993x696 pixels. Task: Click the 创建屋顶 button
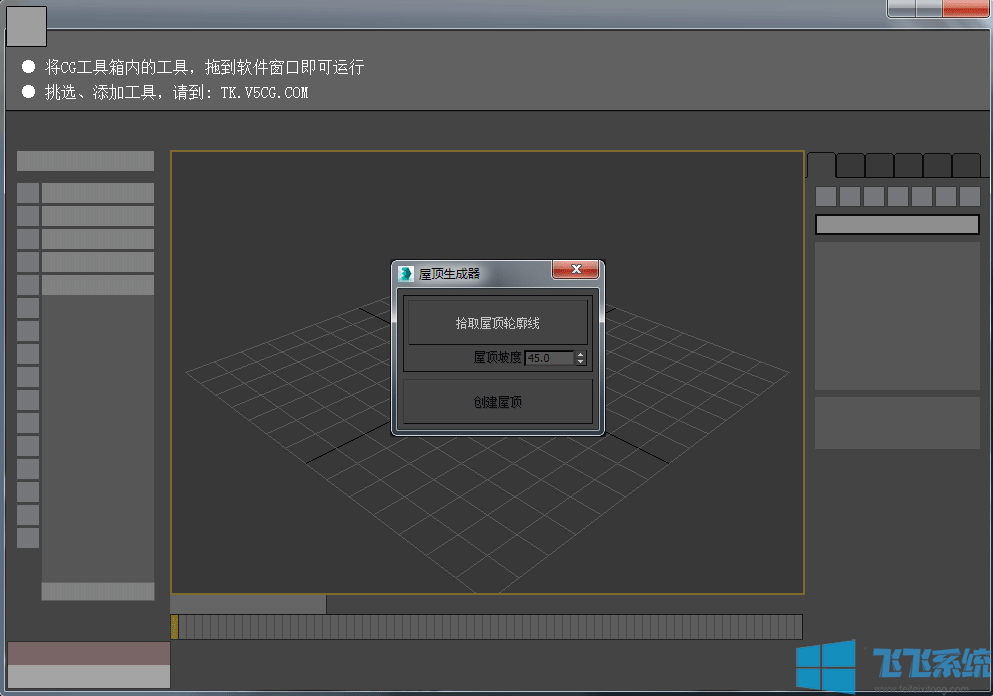pyautogui.click(x=496, y=401)
